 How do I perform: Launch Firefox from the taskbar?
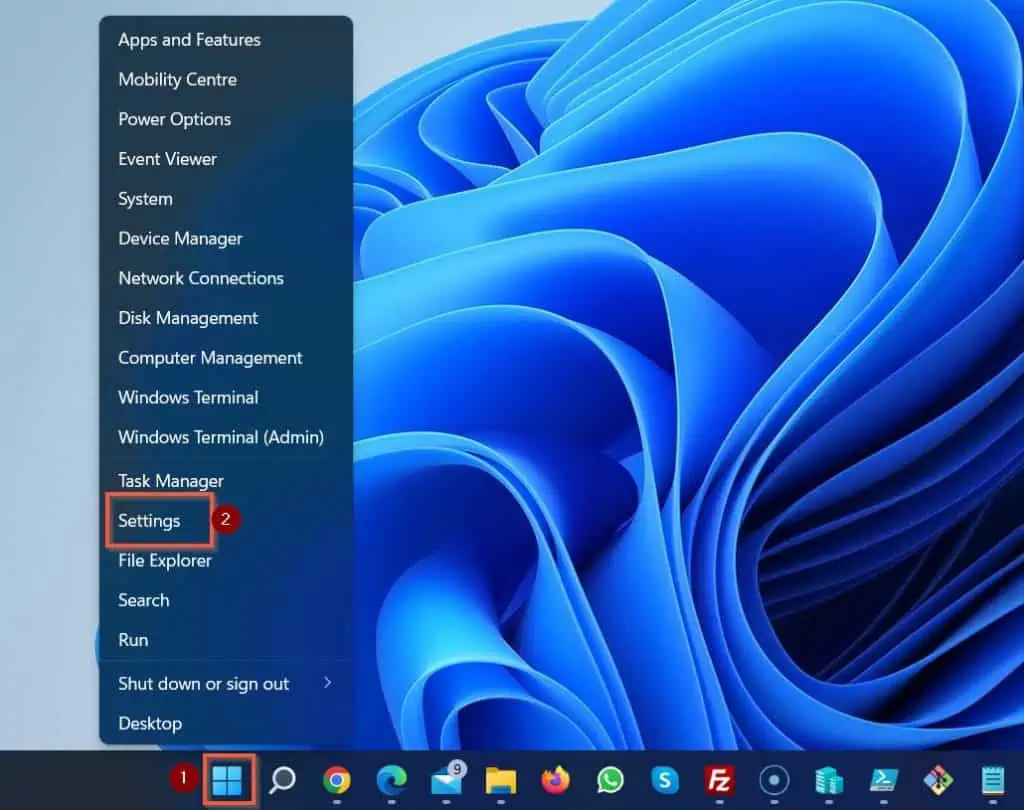pos(555,779)
